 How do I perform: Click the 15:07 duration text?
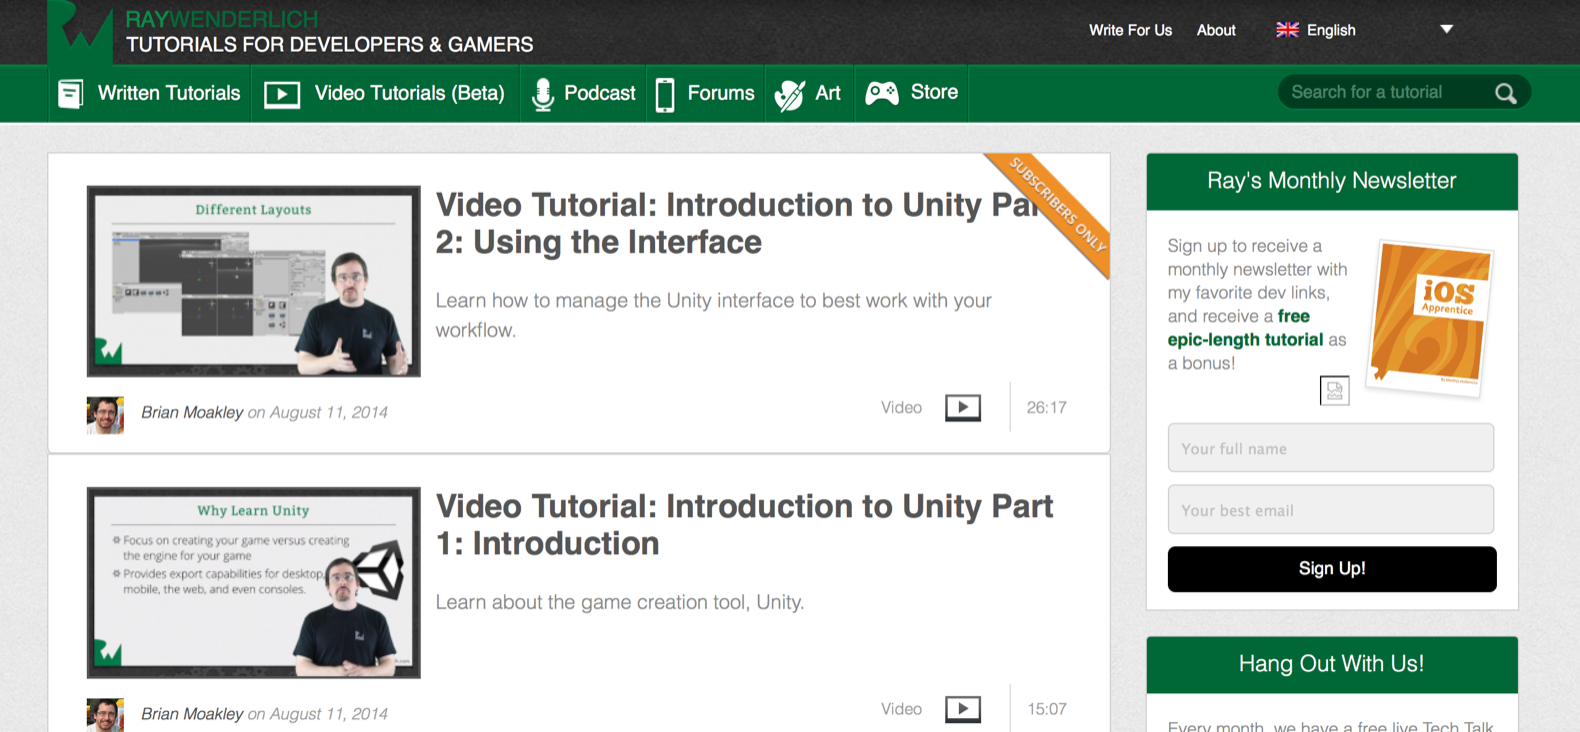point(1047,709)
